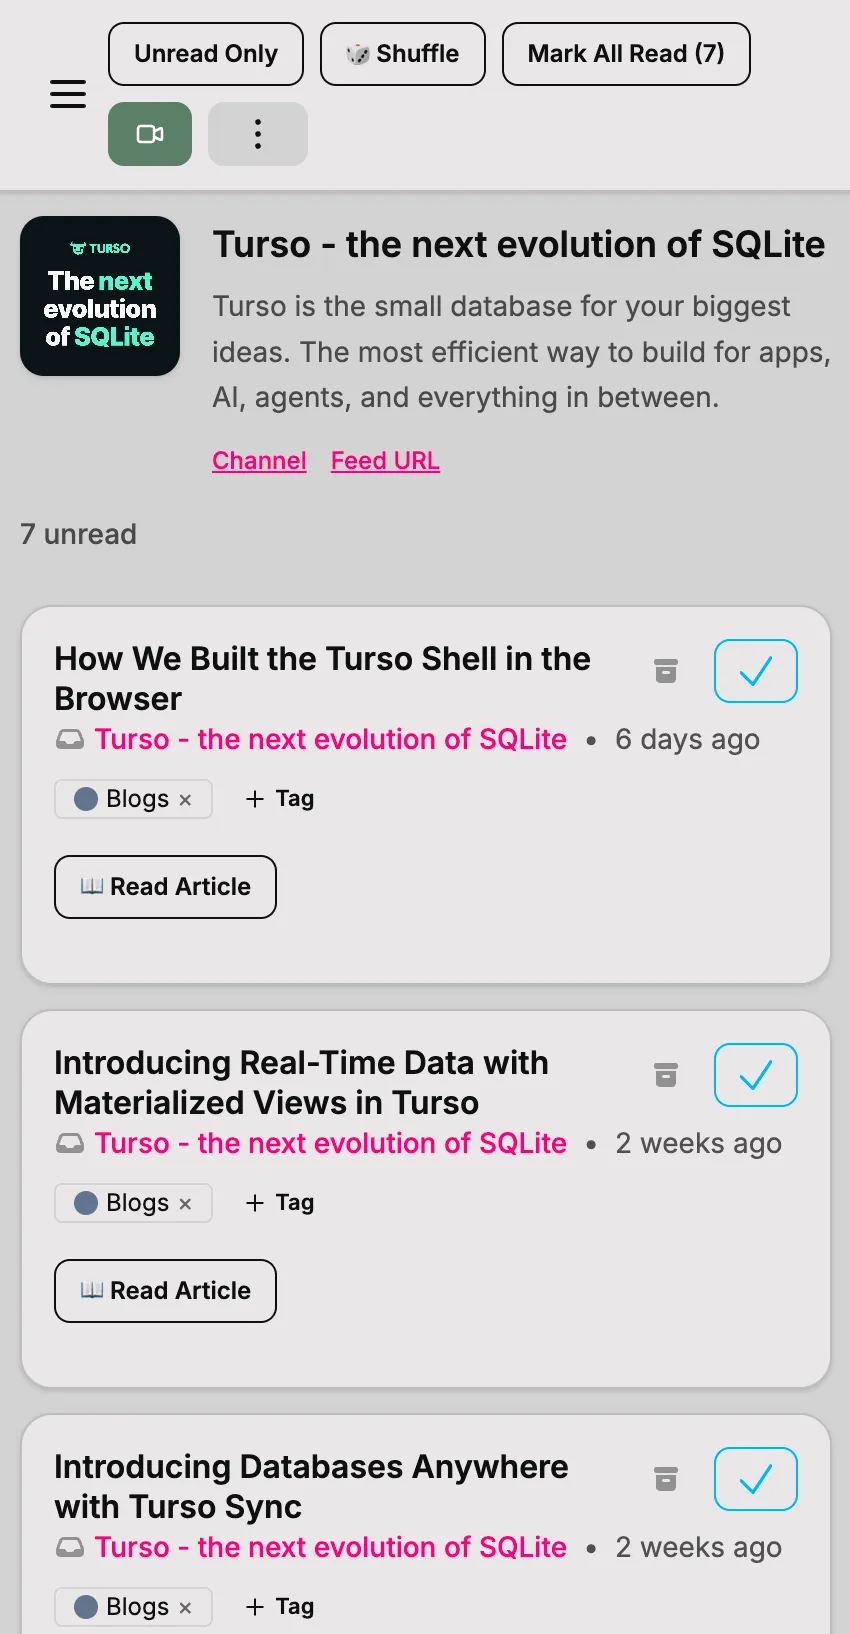Screen dimensions: 850x1634
Task: Archive the Turso Shell browser article
Action: coord(665,671)
